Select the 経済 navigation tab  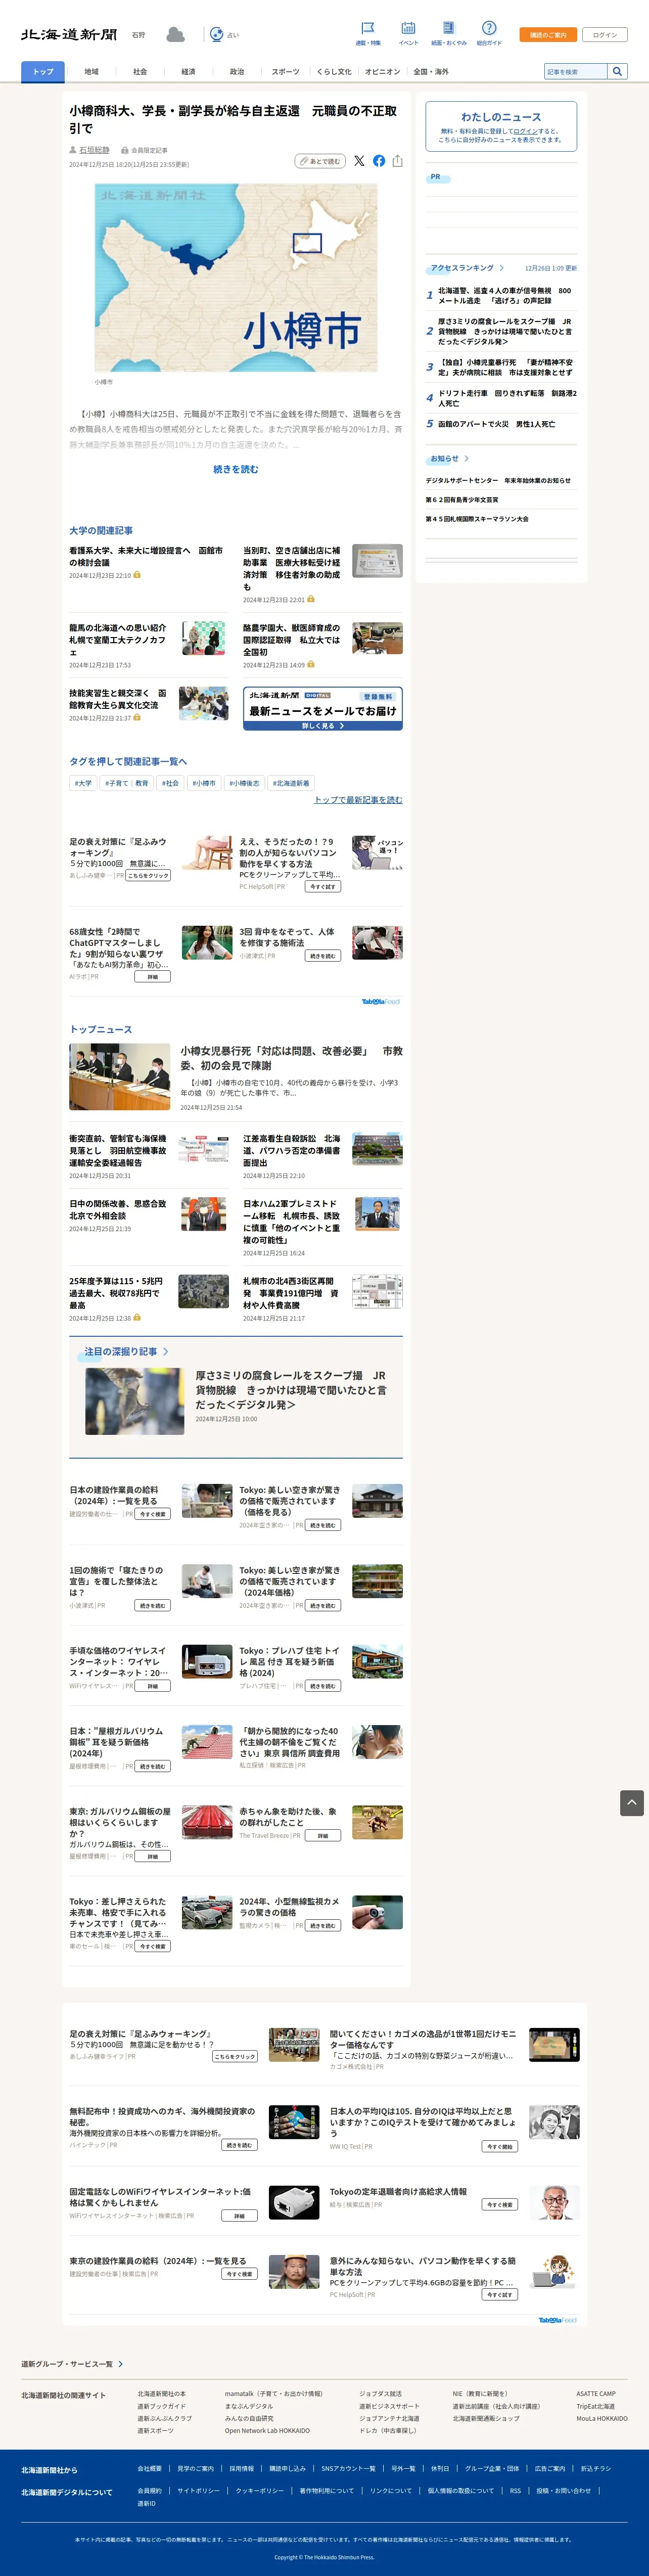(x=188, y=72)
